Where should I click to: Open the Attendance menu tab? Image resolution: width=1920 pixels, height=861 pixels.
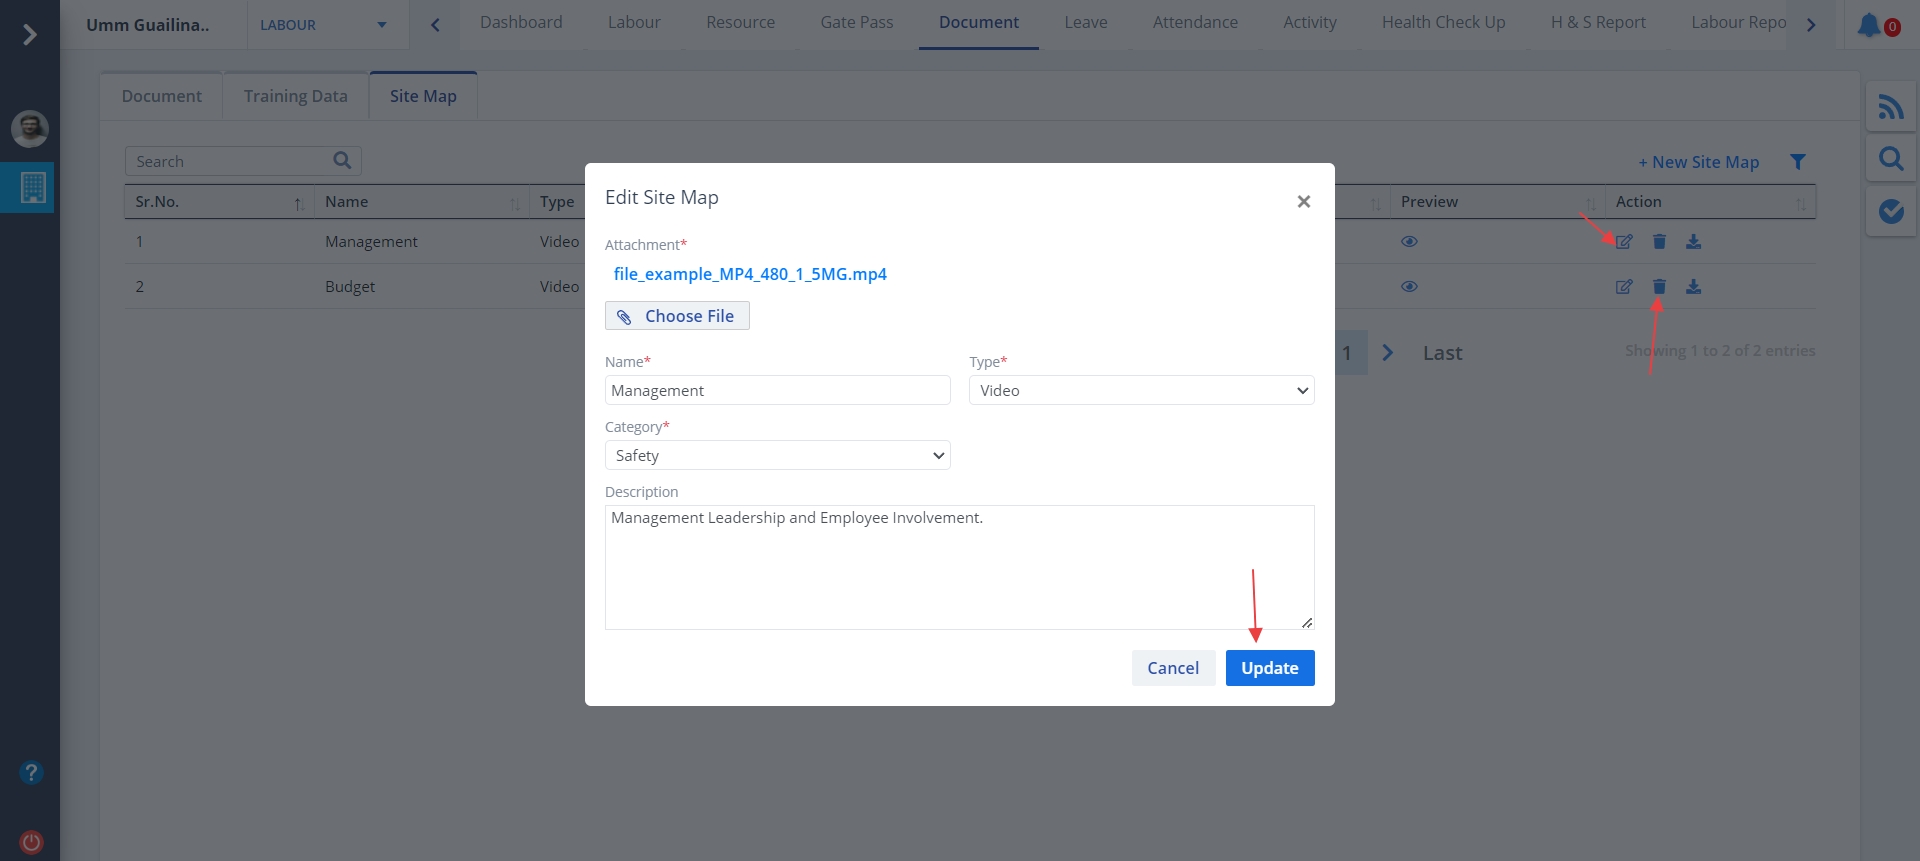pyautogui.click(x=1194, y=23)
